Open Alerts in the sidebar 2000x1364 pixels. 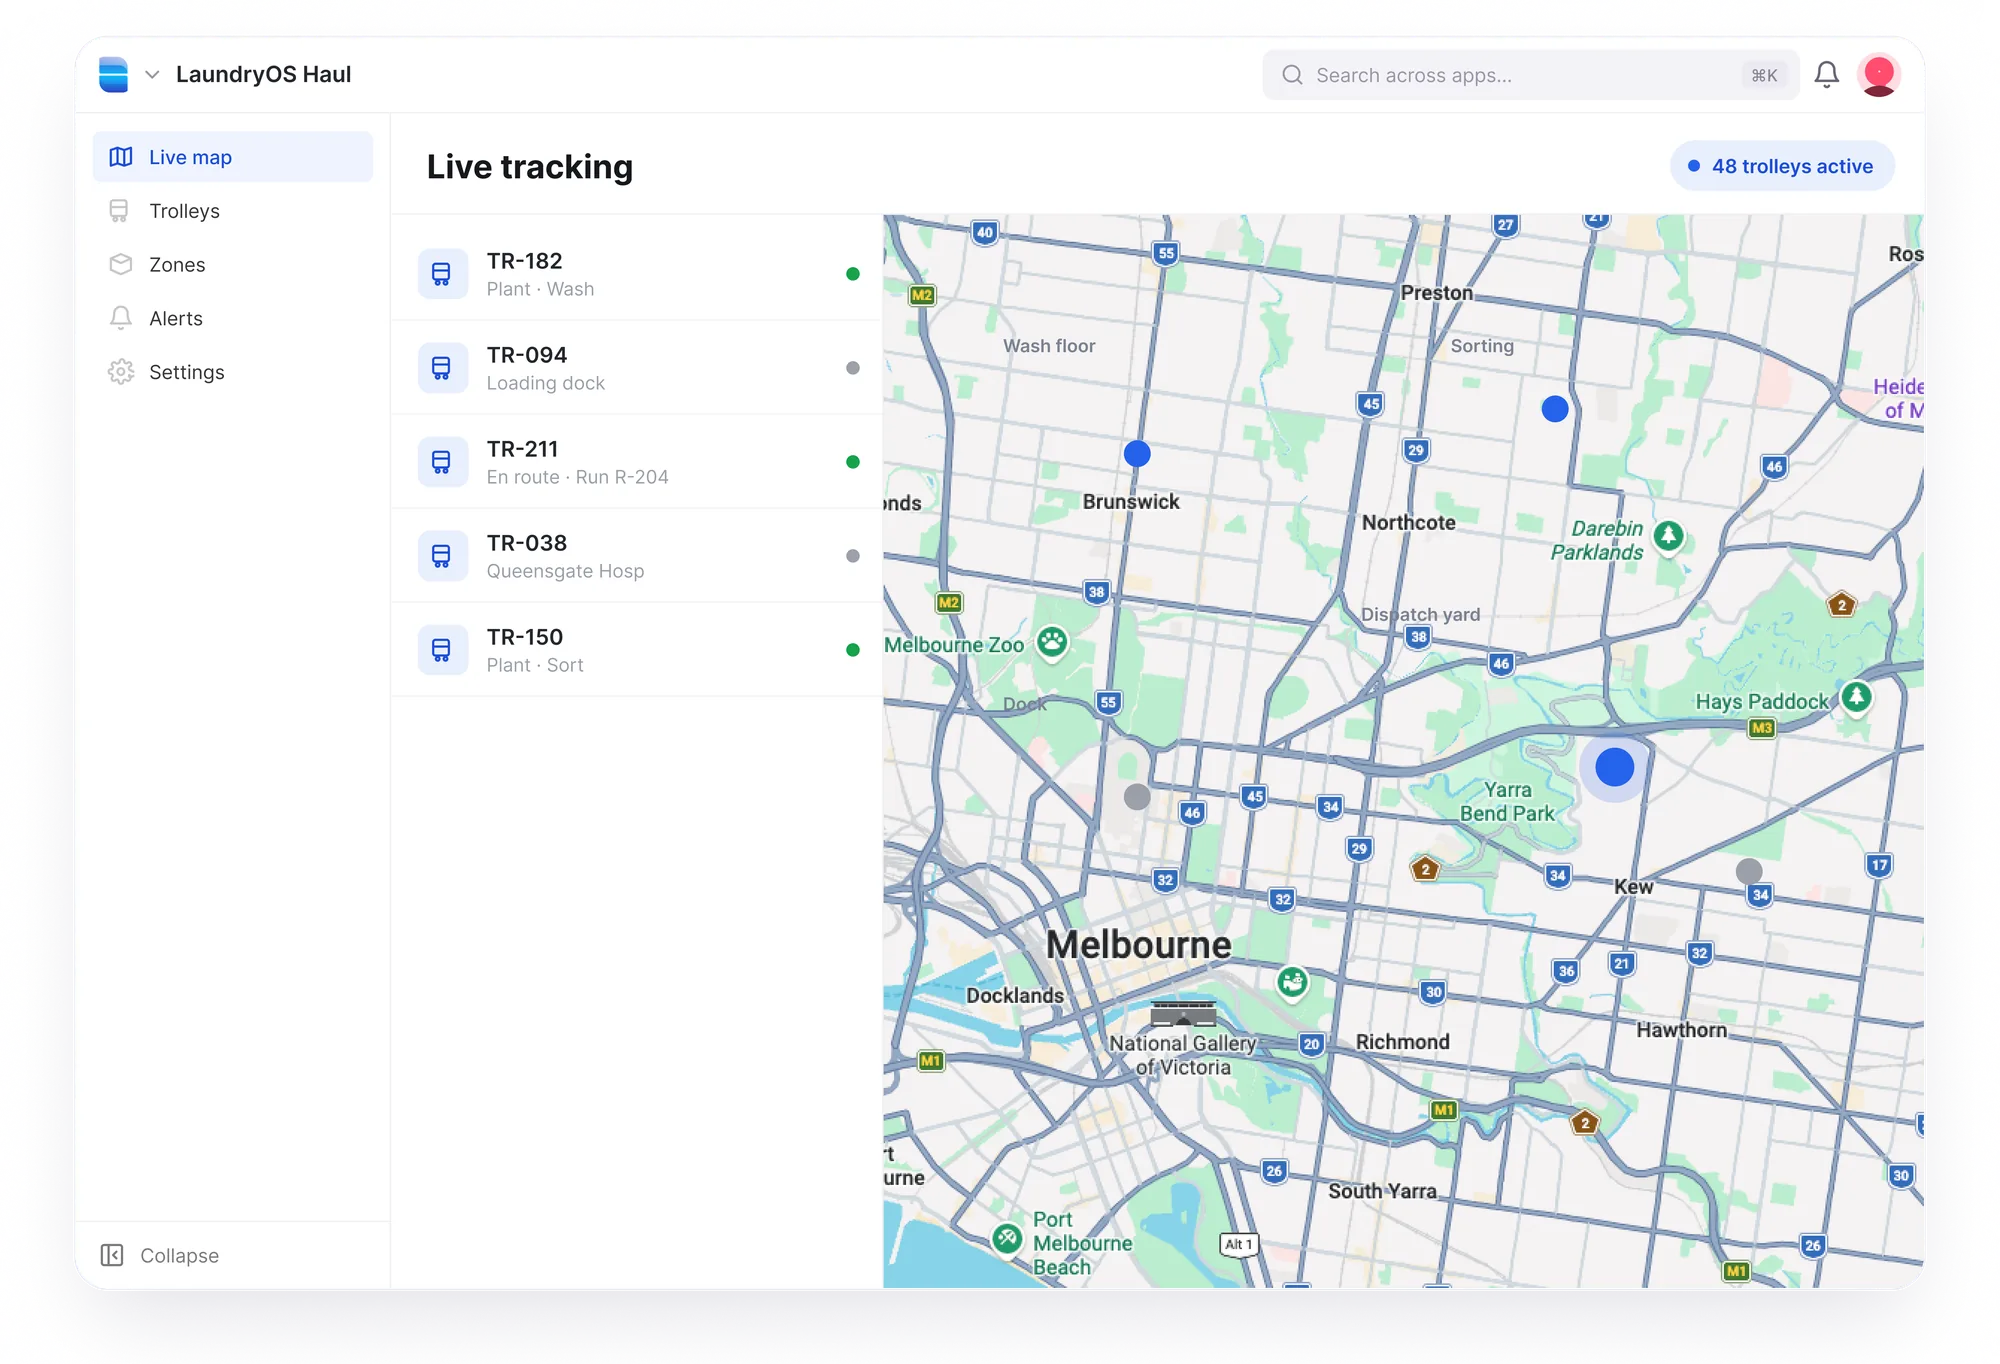click(233, 318)
